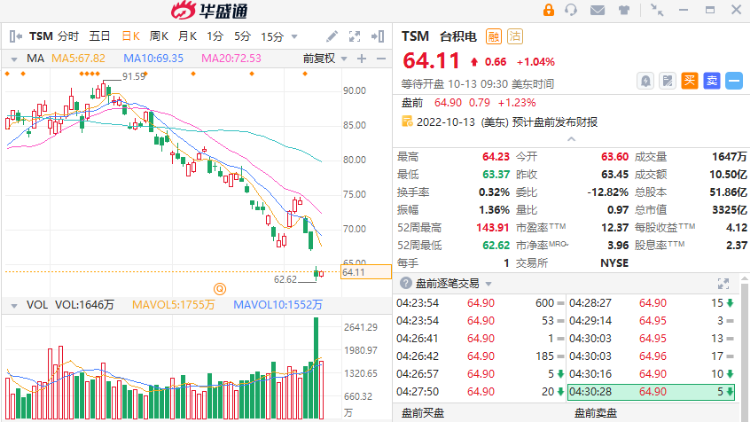Click the MA20:72.53 legend label

232,58
